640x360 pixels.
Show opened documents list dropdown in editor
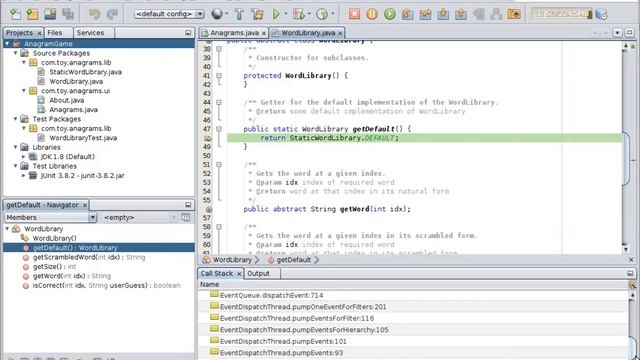(617, 33)
